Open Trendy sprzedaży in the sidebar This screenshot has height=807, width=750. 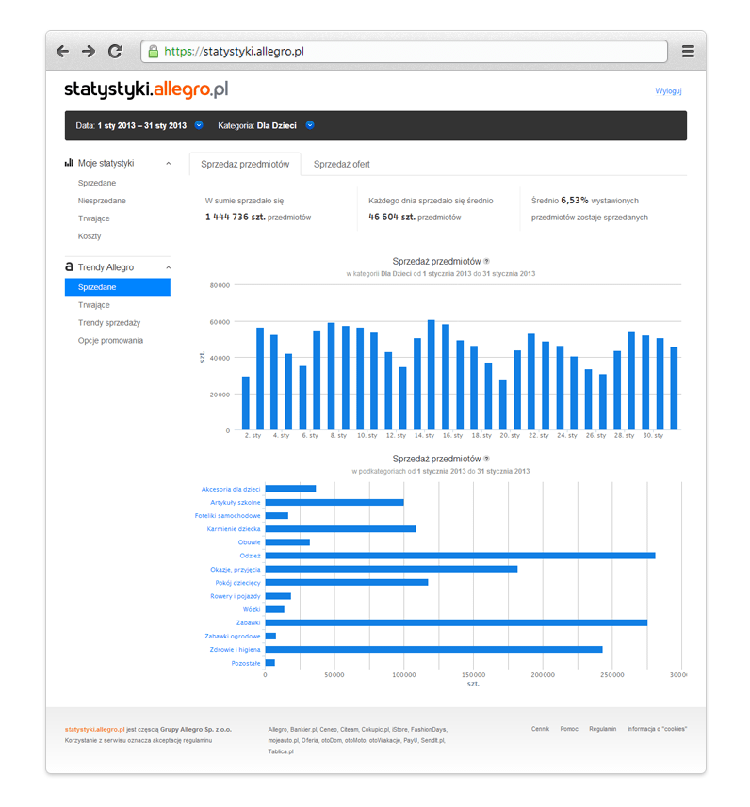point(109,323)
